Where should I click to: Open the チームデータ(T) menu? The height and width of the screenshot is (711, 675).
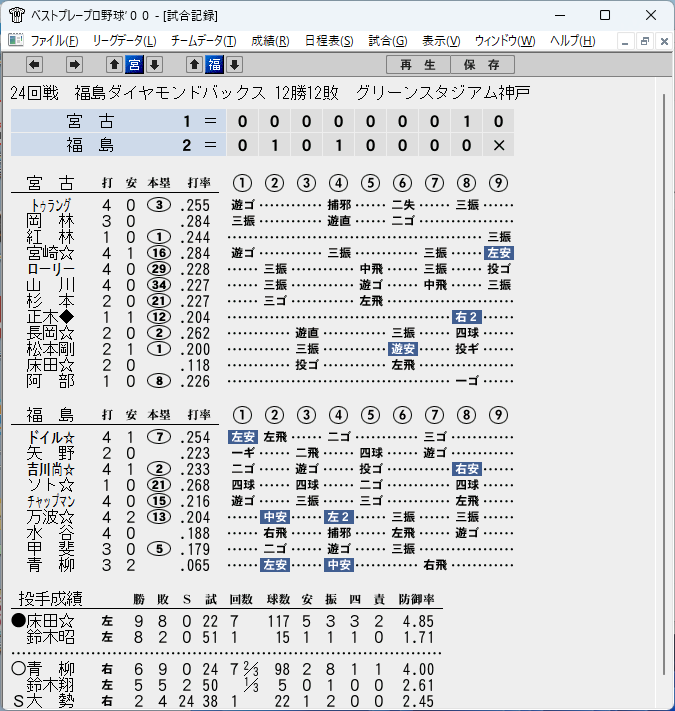[204, 41]
